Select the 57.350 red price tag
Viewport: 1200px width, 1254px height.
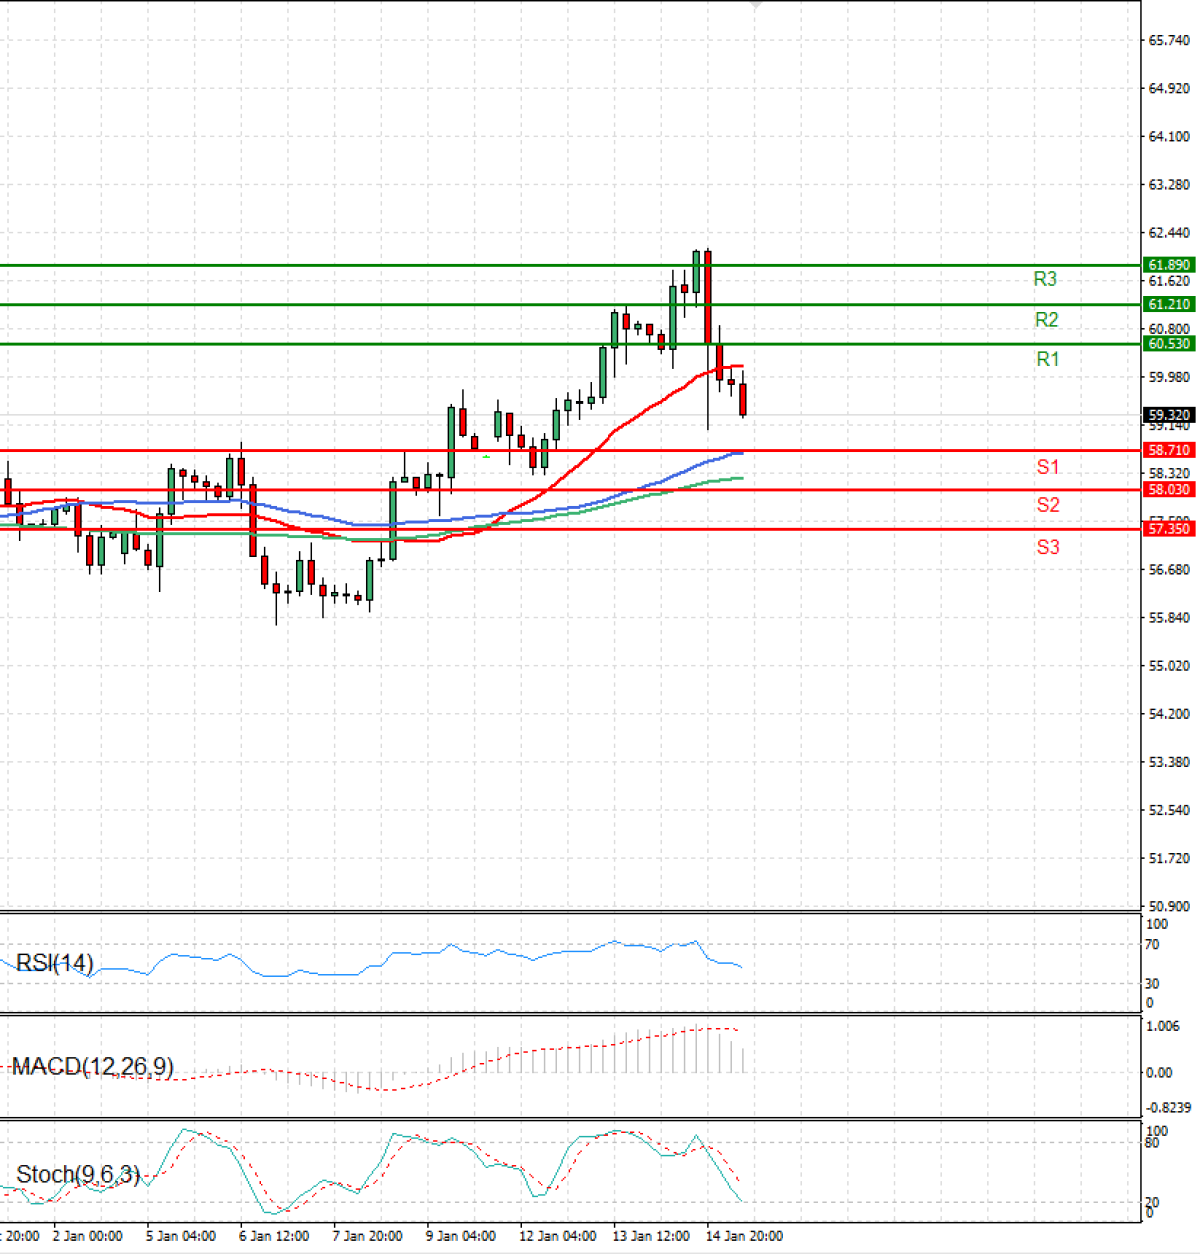[x=1168, y=529]
